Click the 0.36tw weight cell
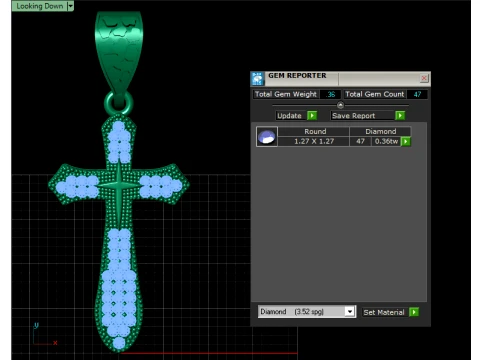The height and width of the screenshot is (360, 480). click(386, 141)
